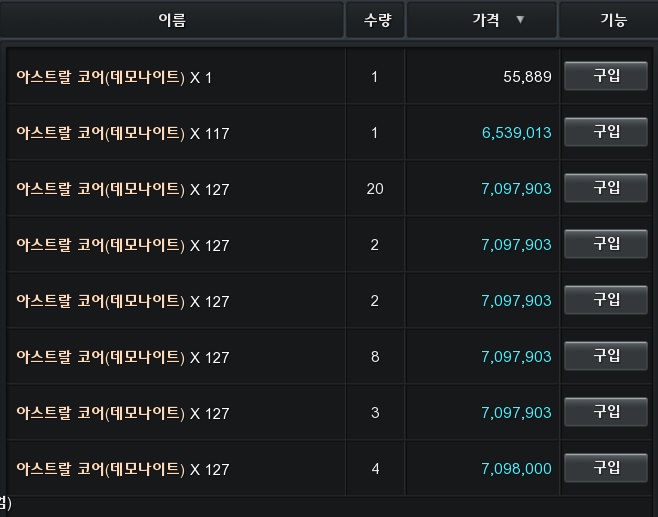Select the 아스트랄 코어 X 1 item name
The height and width of the screenshot is (517, 658).
[114, 77]
